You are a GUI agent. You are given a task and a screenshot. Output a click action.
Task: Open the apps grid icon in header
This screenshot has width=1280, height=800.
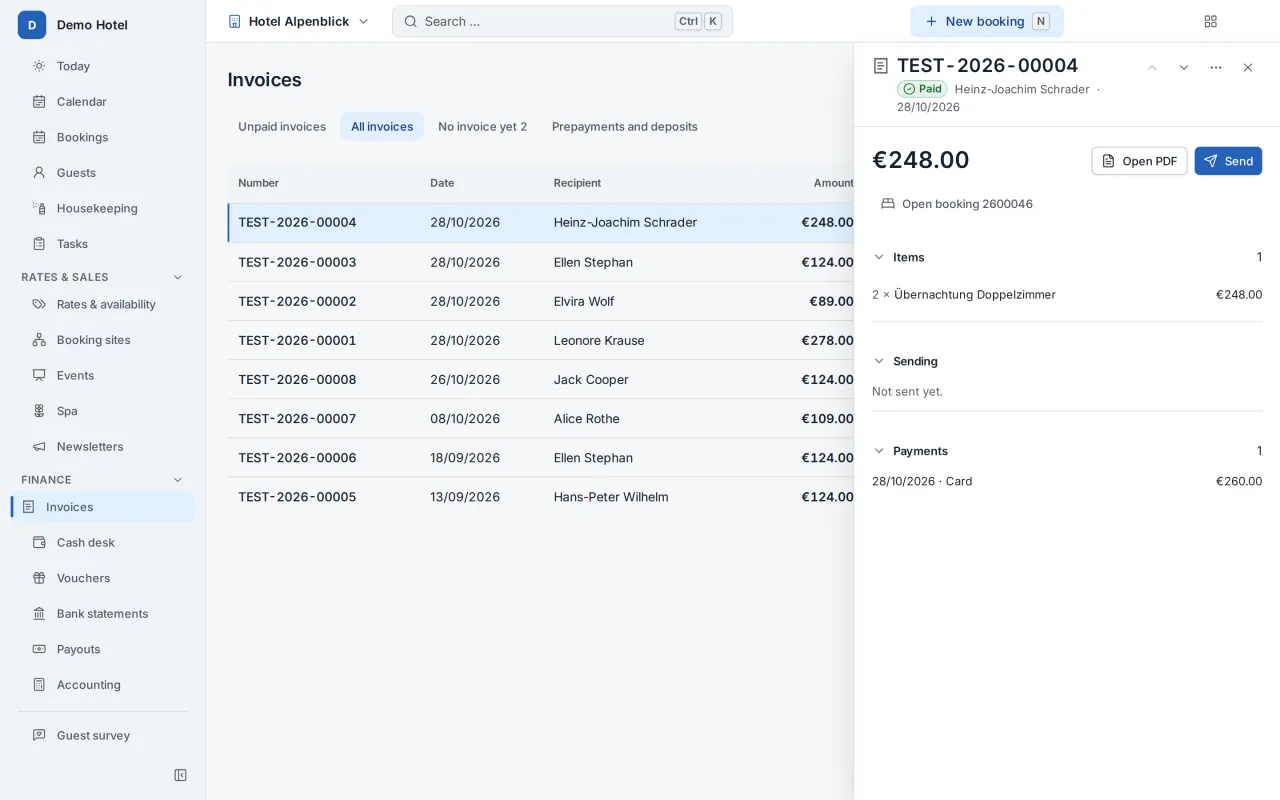point(1211,21)
